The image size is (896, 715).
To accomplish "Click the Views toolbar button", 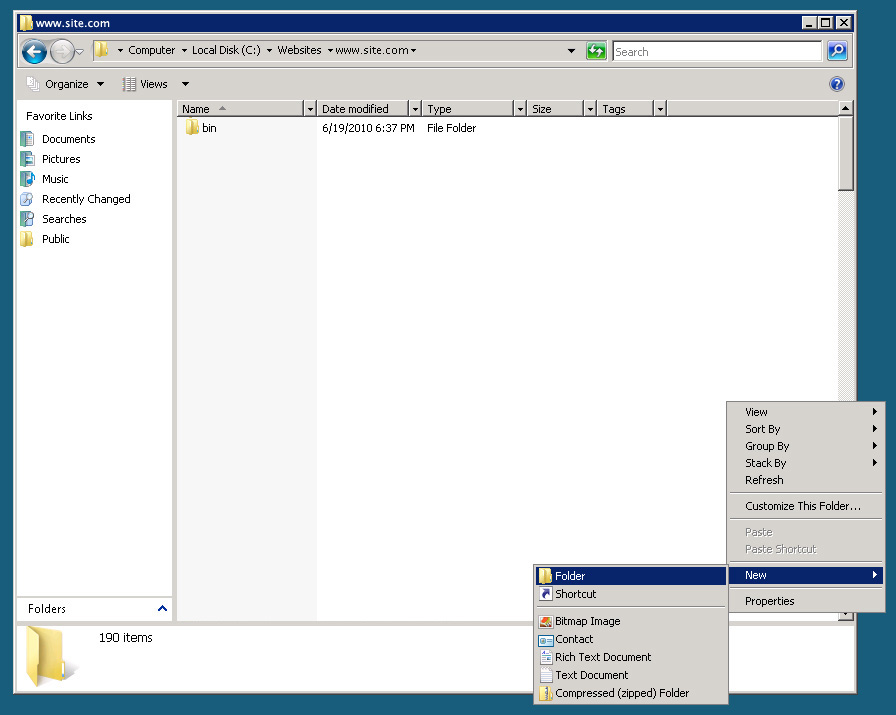I will (145, 84).
